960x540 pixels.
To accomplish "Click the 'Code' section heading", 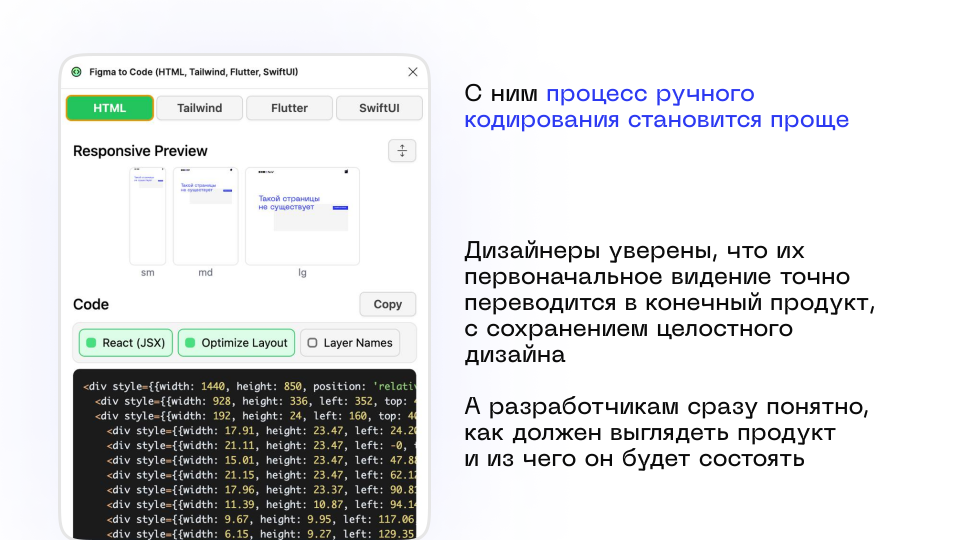I will [x=91, y=304].
